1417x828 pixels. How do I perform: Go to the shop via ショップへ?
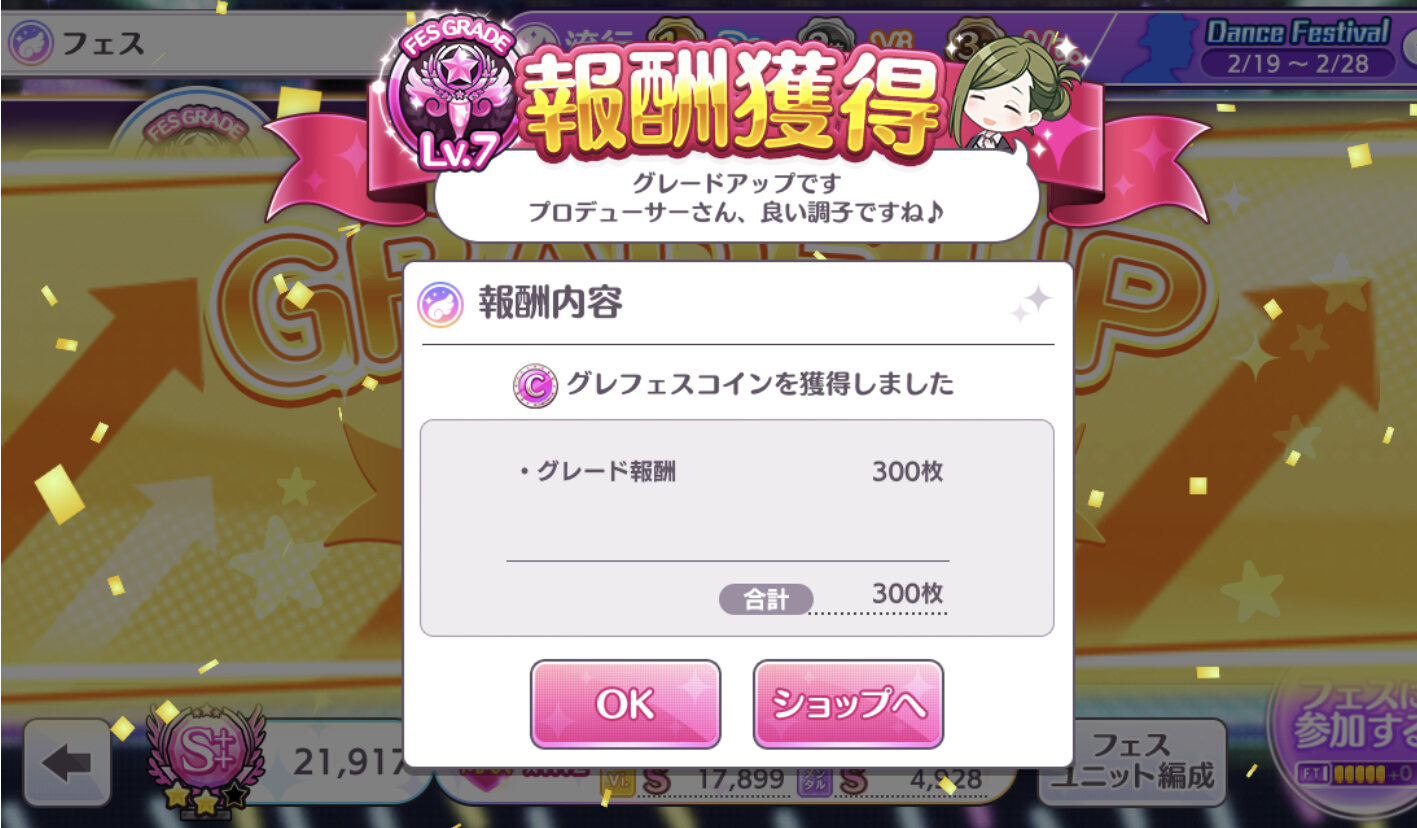click(848, 704)
